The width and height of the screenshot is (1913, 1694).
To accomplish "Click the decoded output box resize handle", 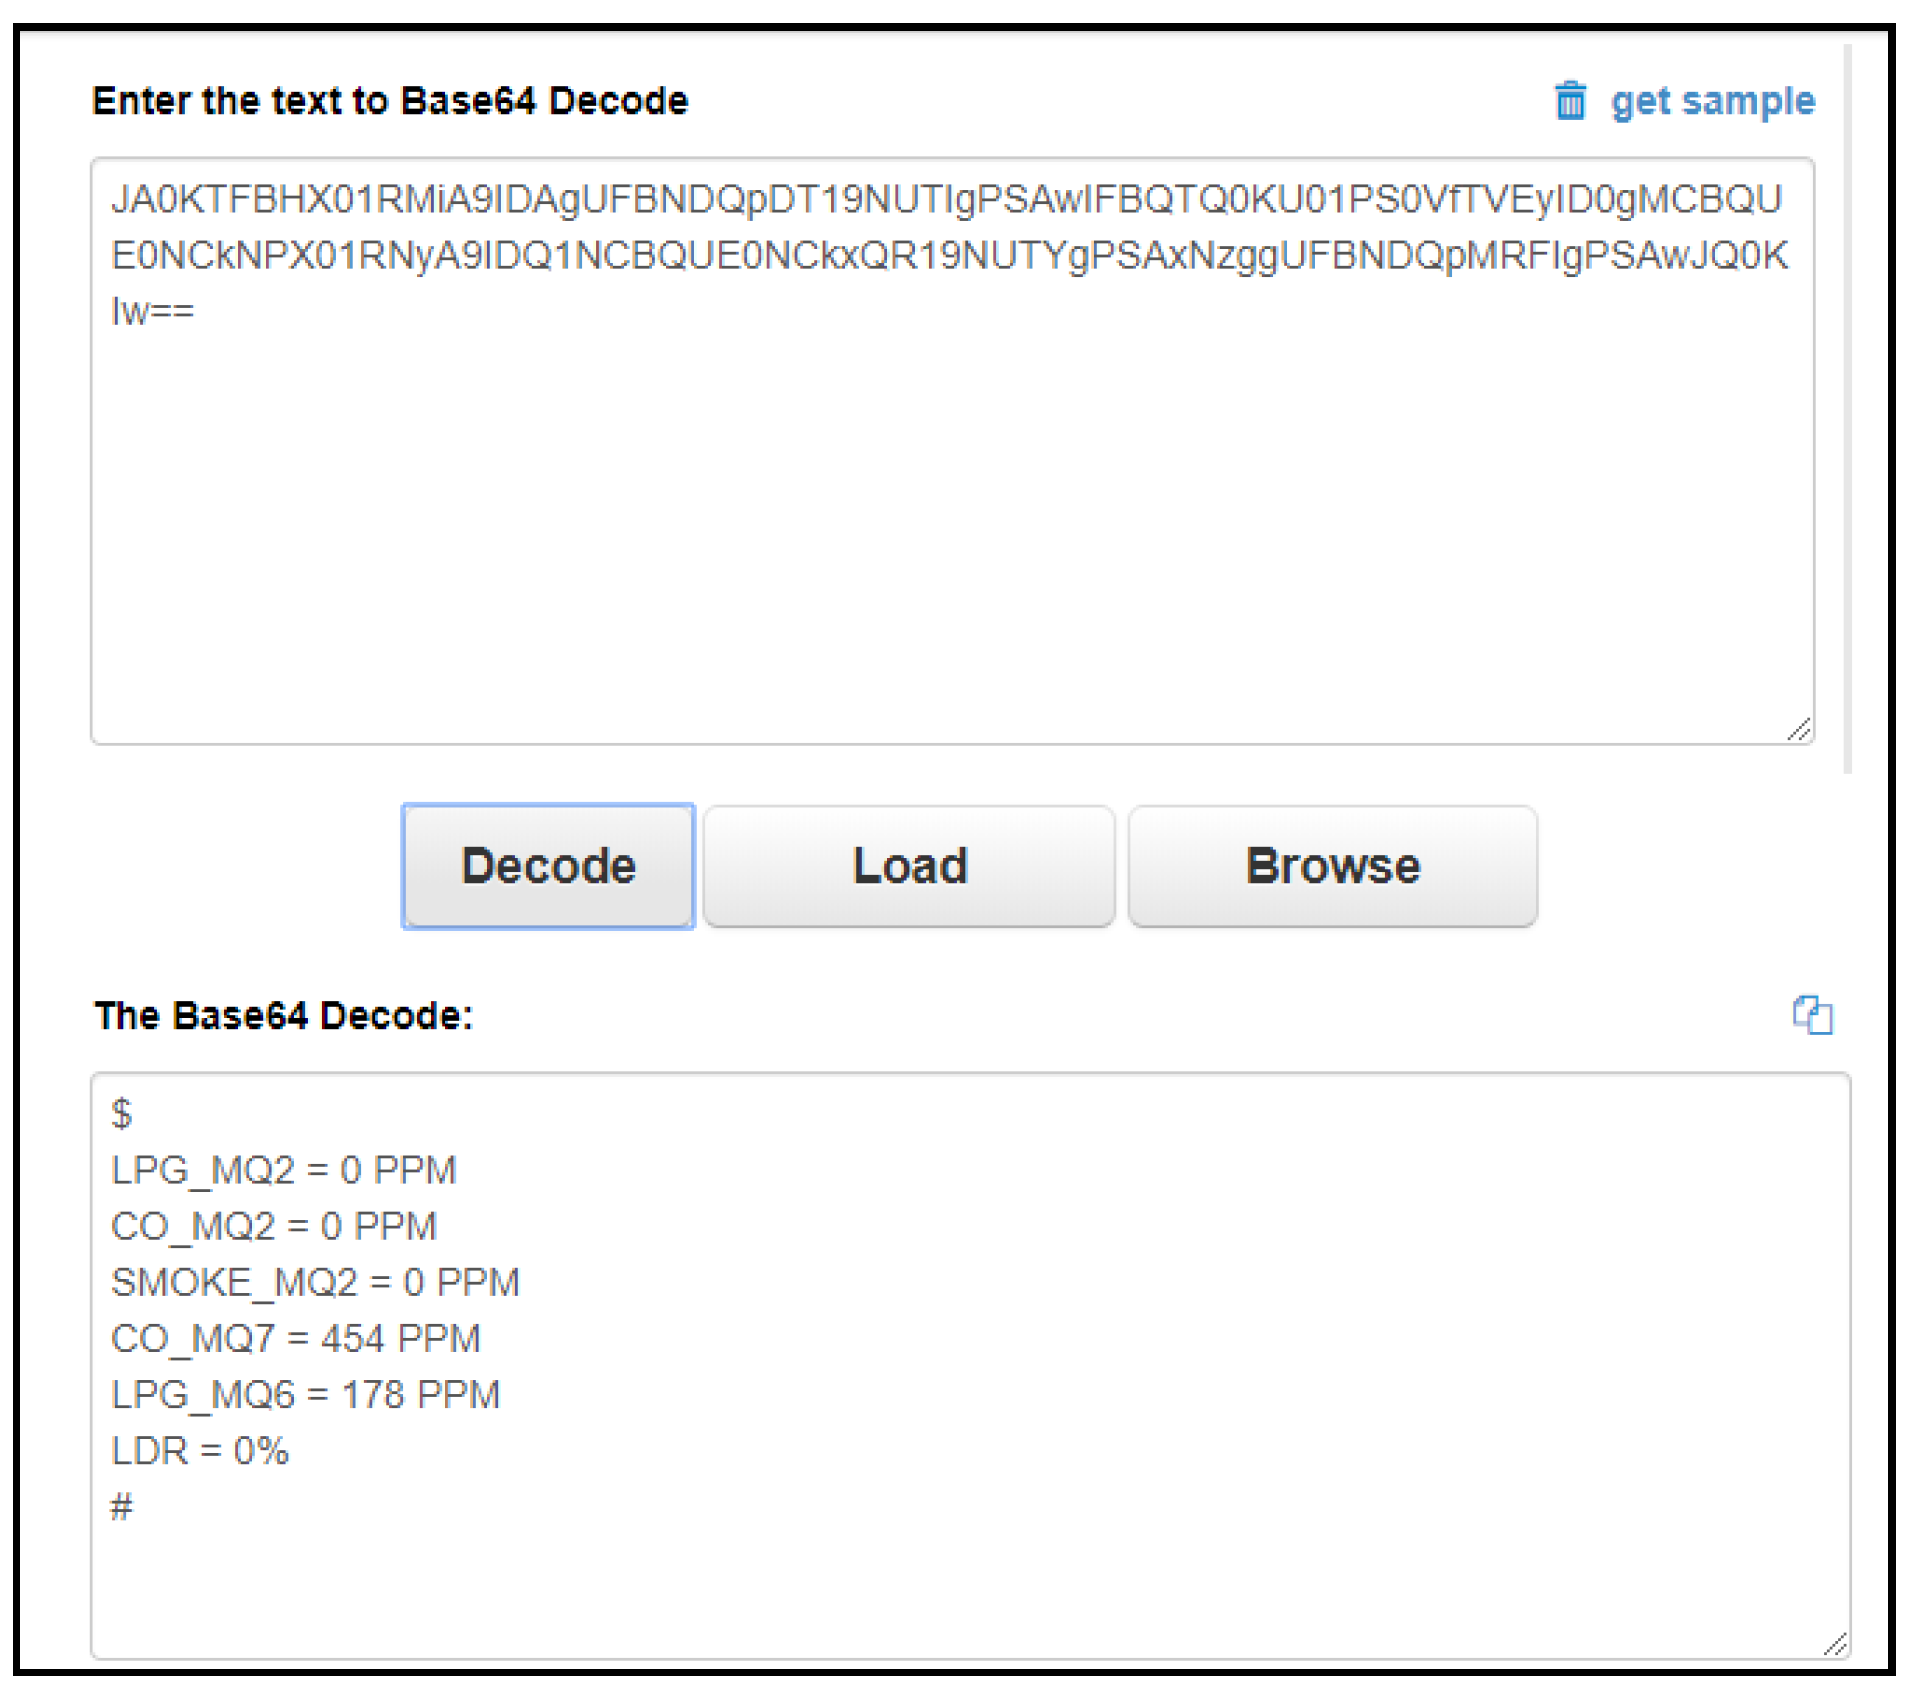I will [x=1834, y=1643].
